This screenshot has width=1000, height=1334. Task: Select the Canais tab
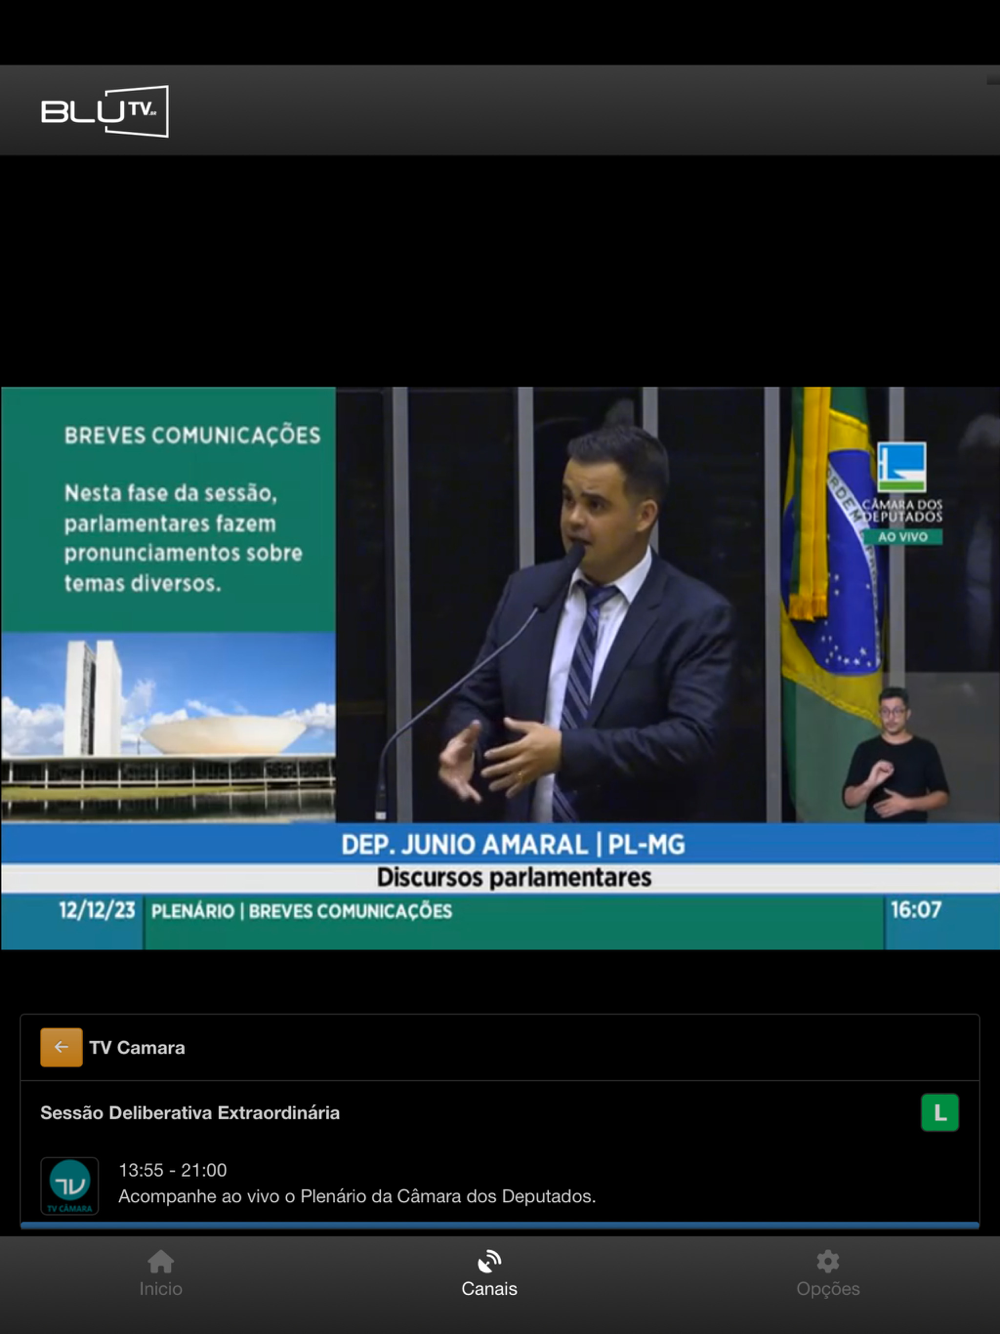pos(489,1274)
